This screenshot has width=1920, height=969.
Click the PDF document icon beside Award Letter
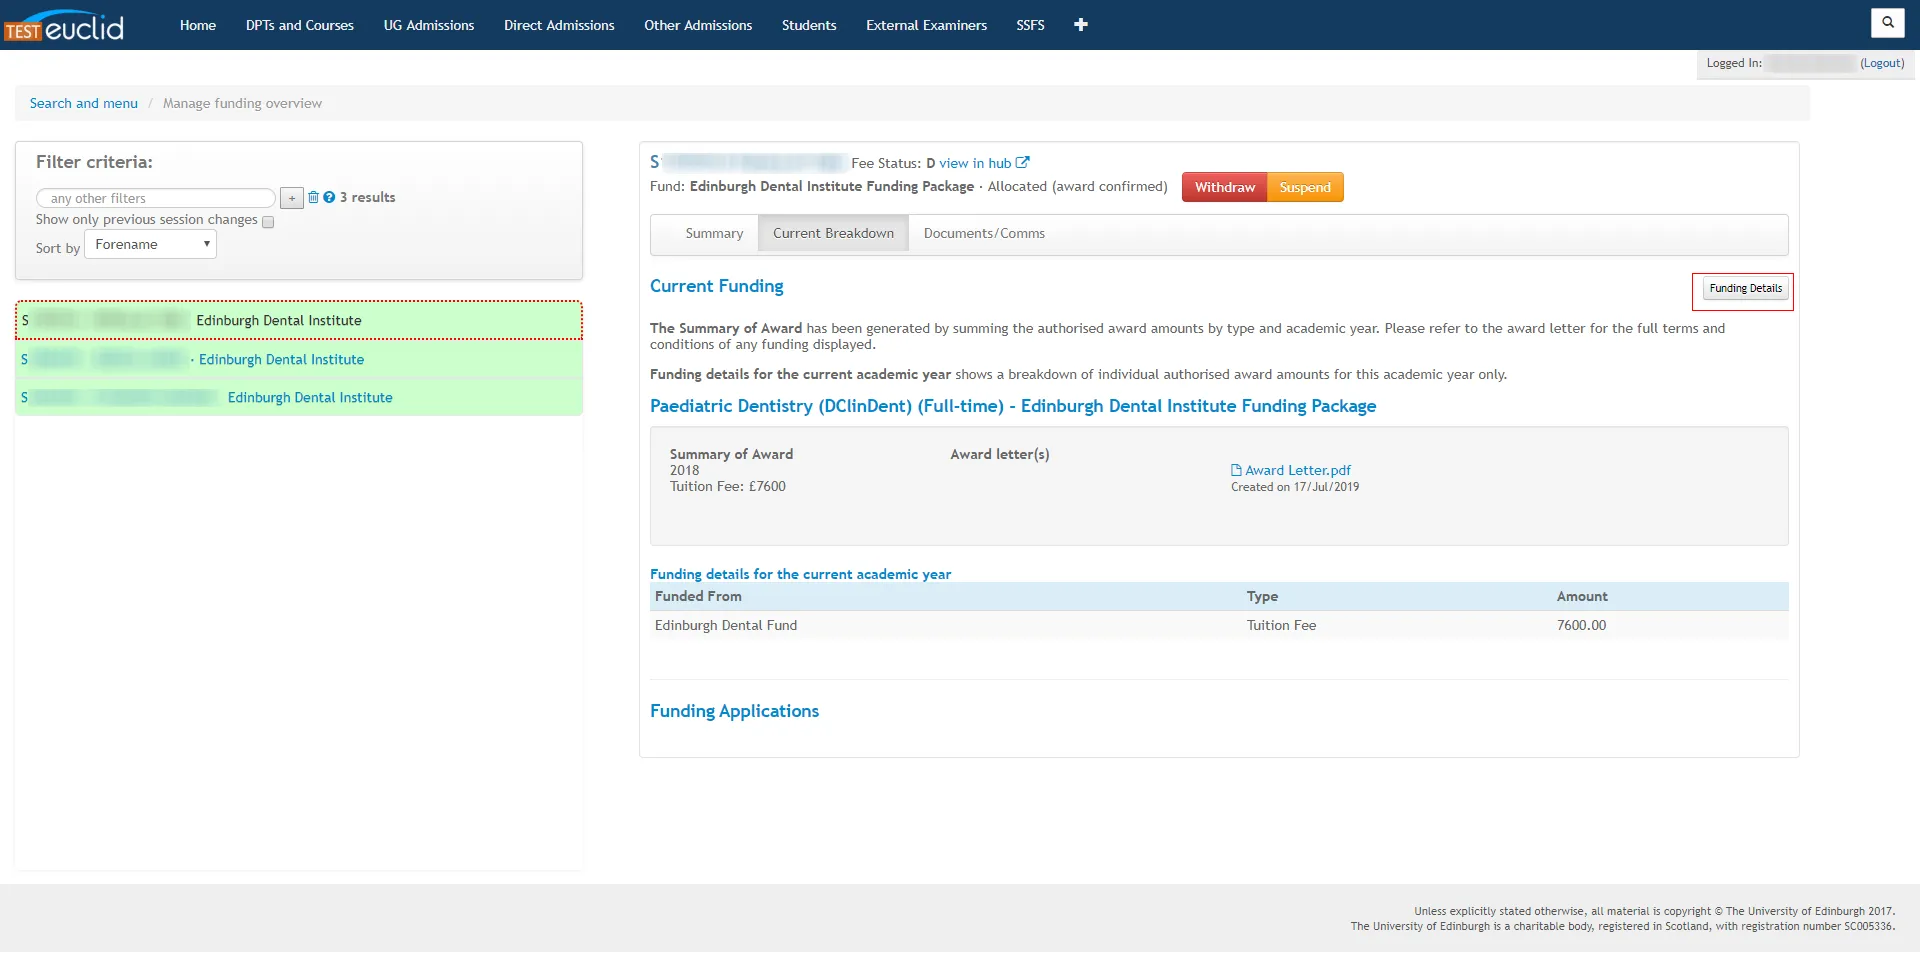pos(1236,469)
